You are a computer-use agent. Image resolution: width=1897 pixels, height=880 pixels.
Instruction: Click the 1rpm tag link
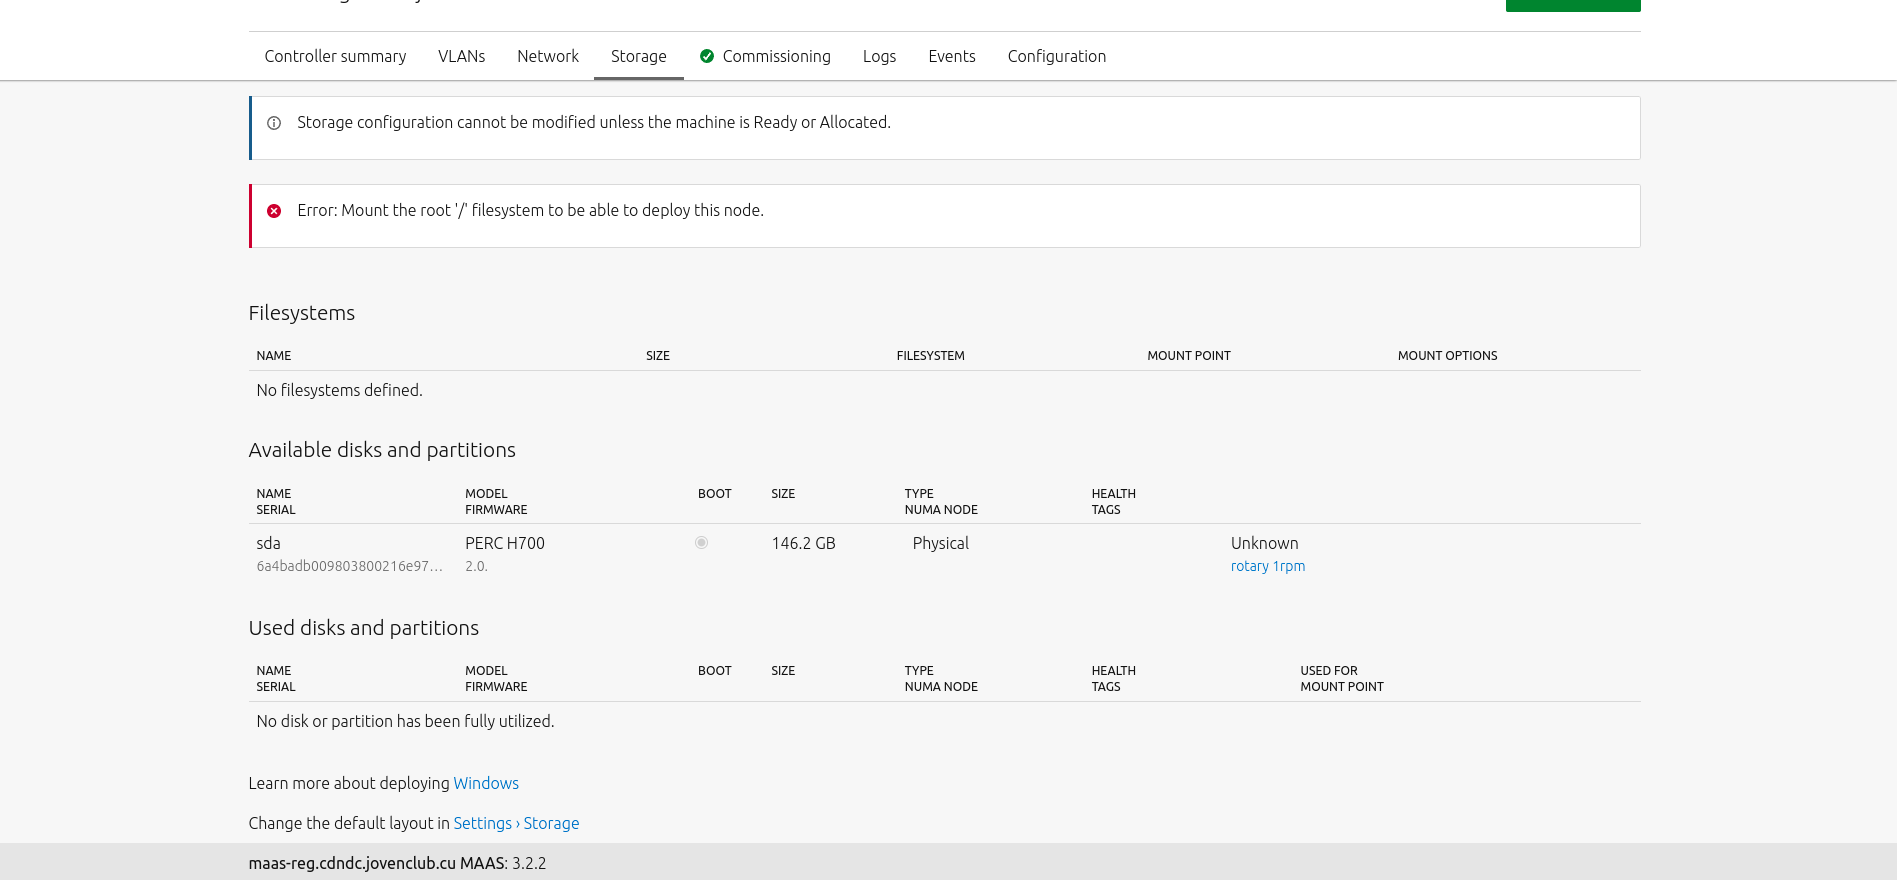tap(1289, 566)
